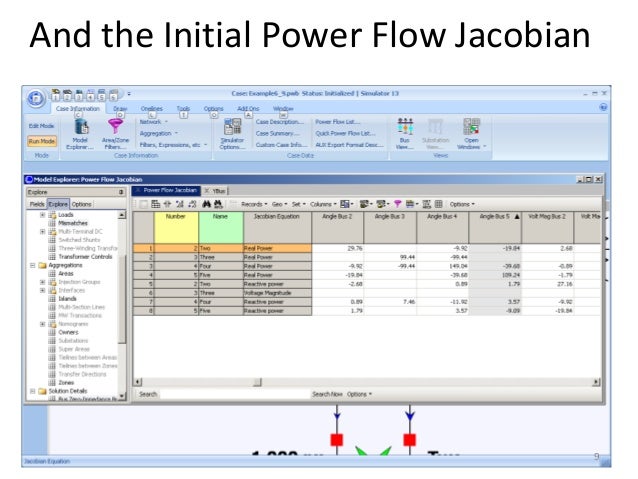Toggle Run Mode button
638x479 pixels.
click(42, 141)
